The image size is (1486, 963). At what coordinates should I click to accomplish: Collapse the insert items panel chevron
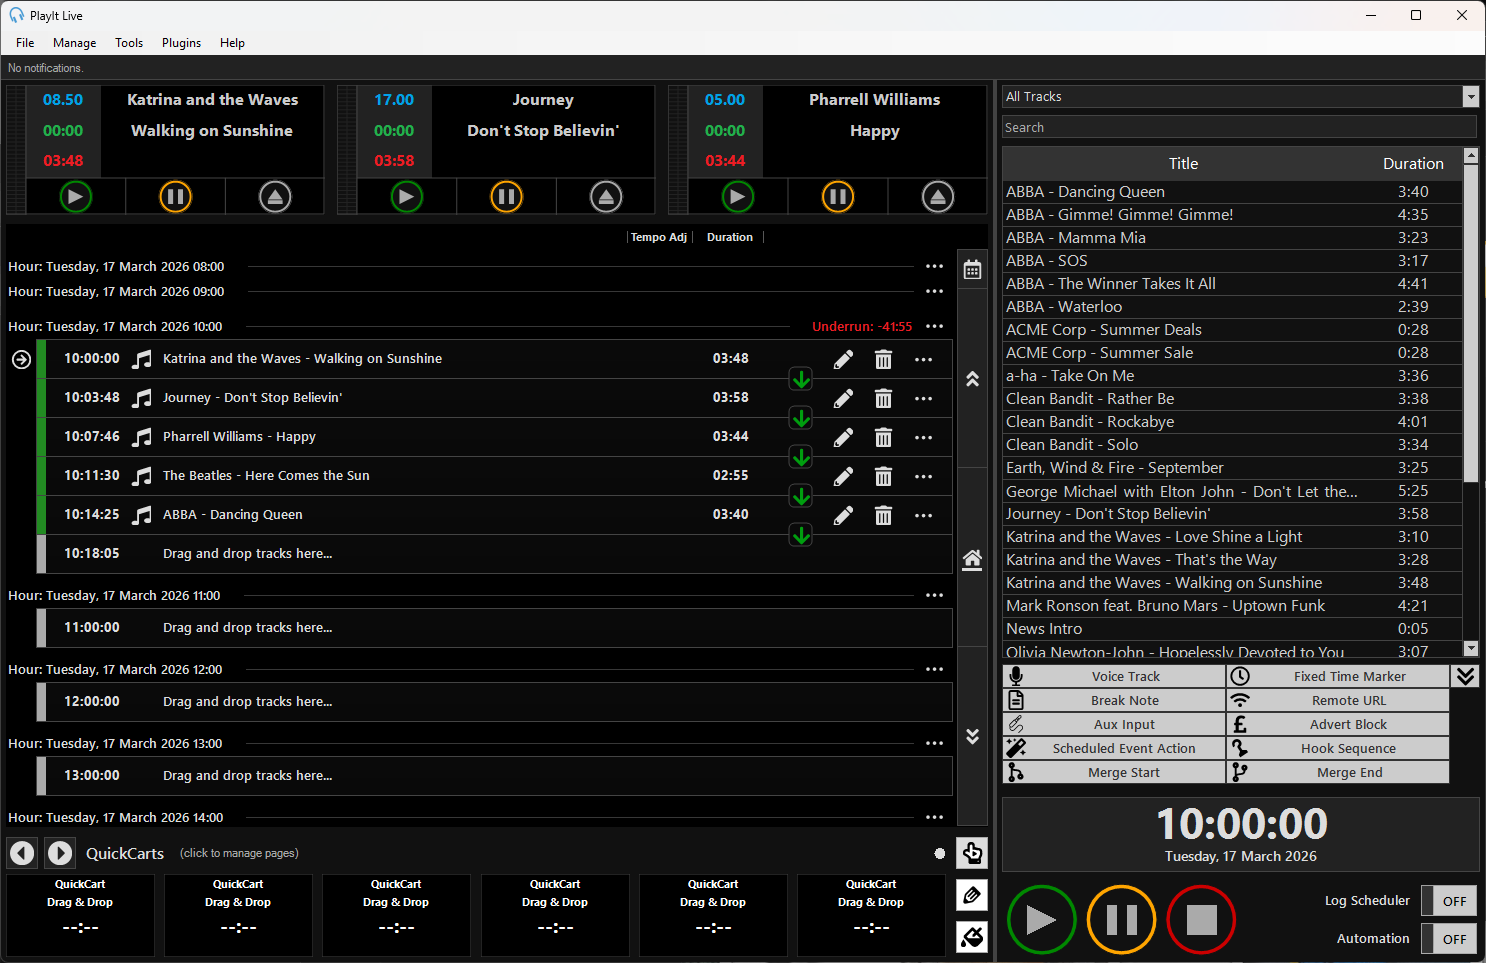(1465, 676)
